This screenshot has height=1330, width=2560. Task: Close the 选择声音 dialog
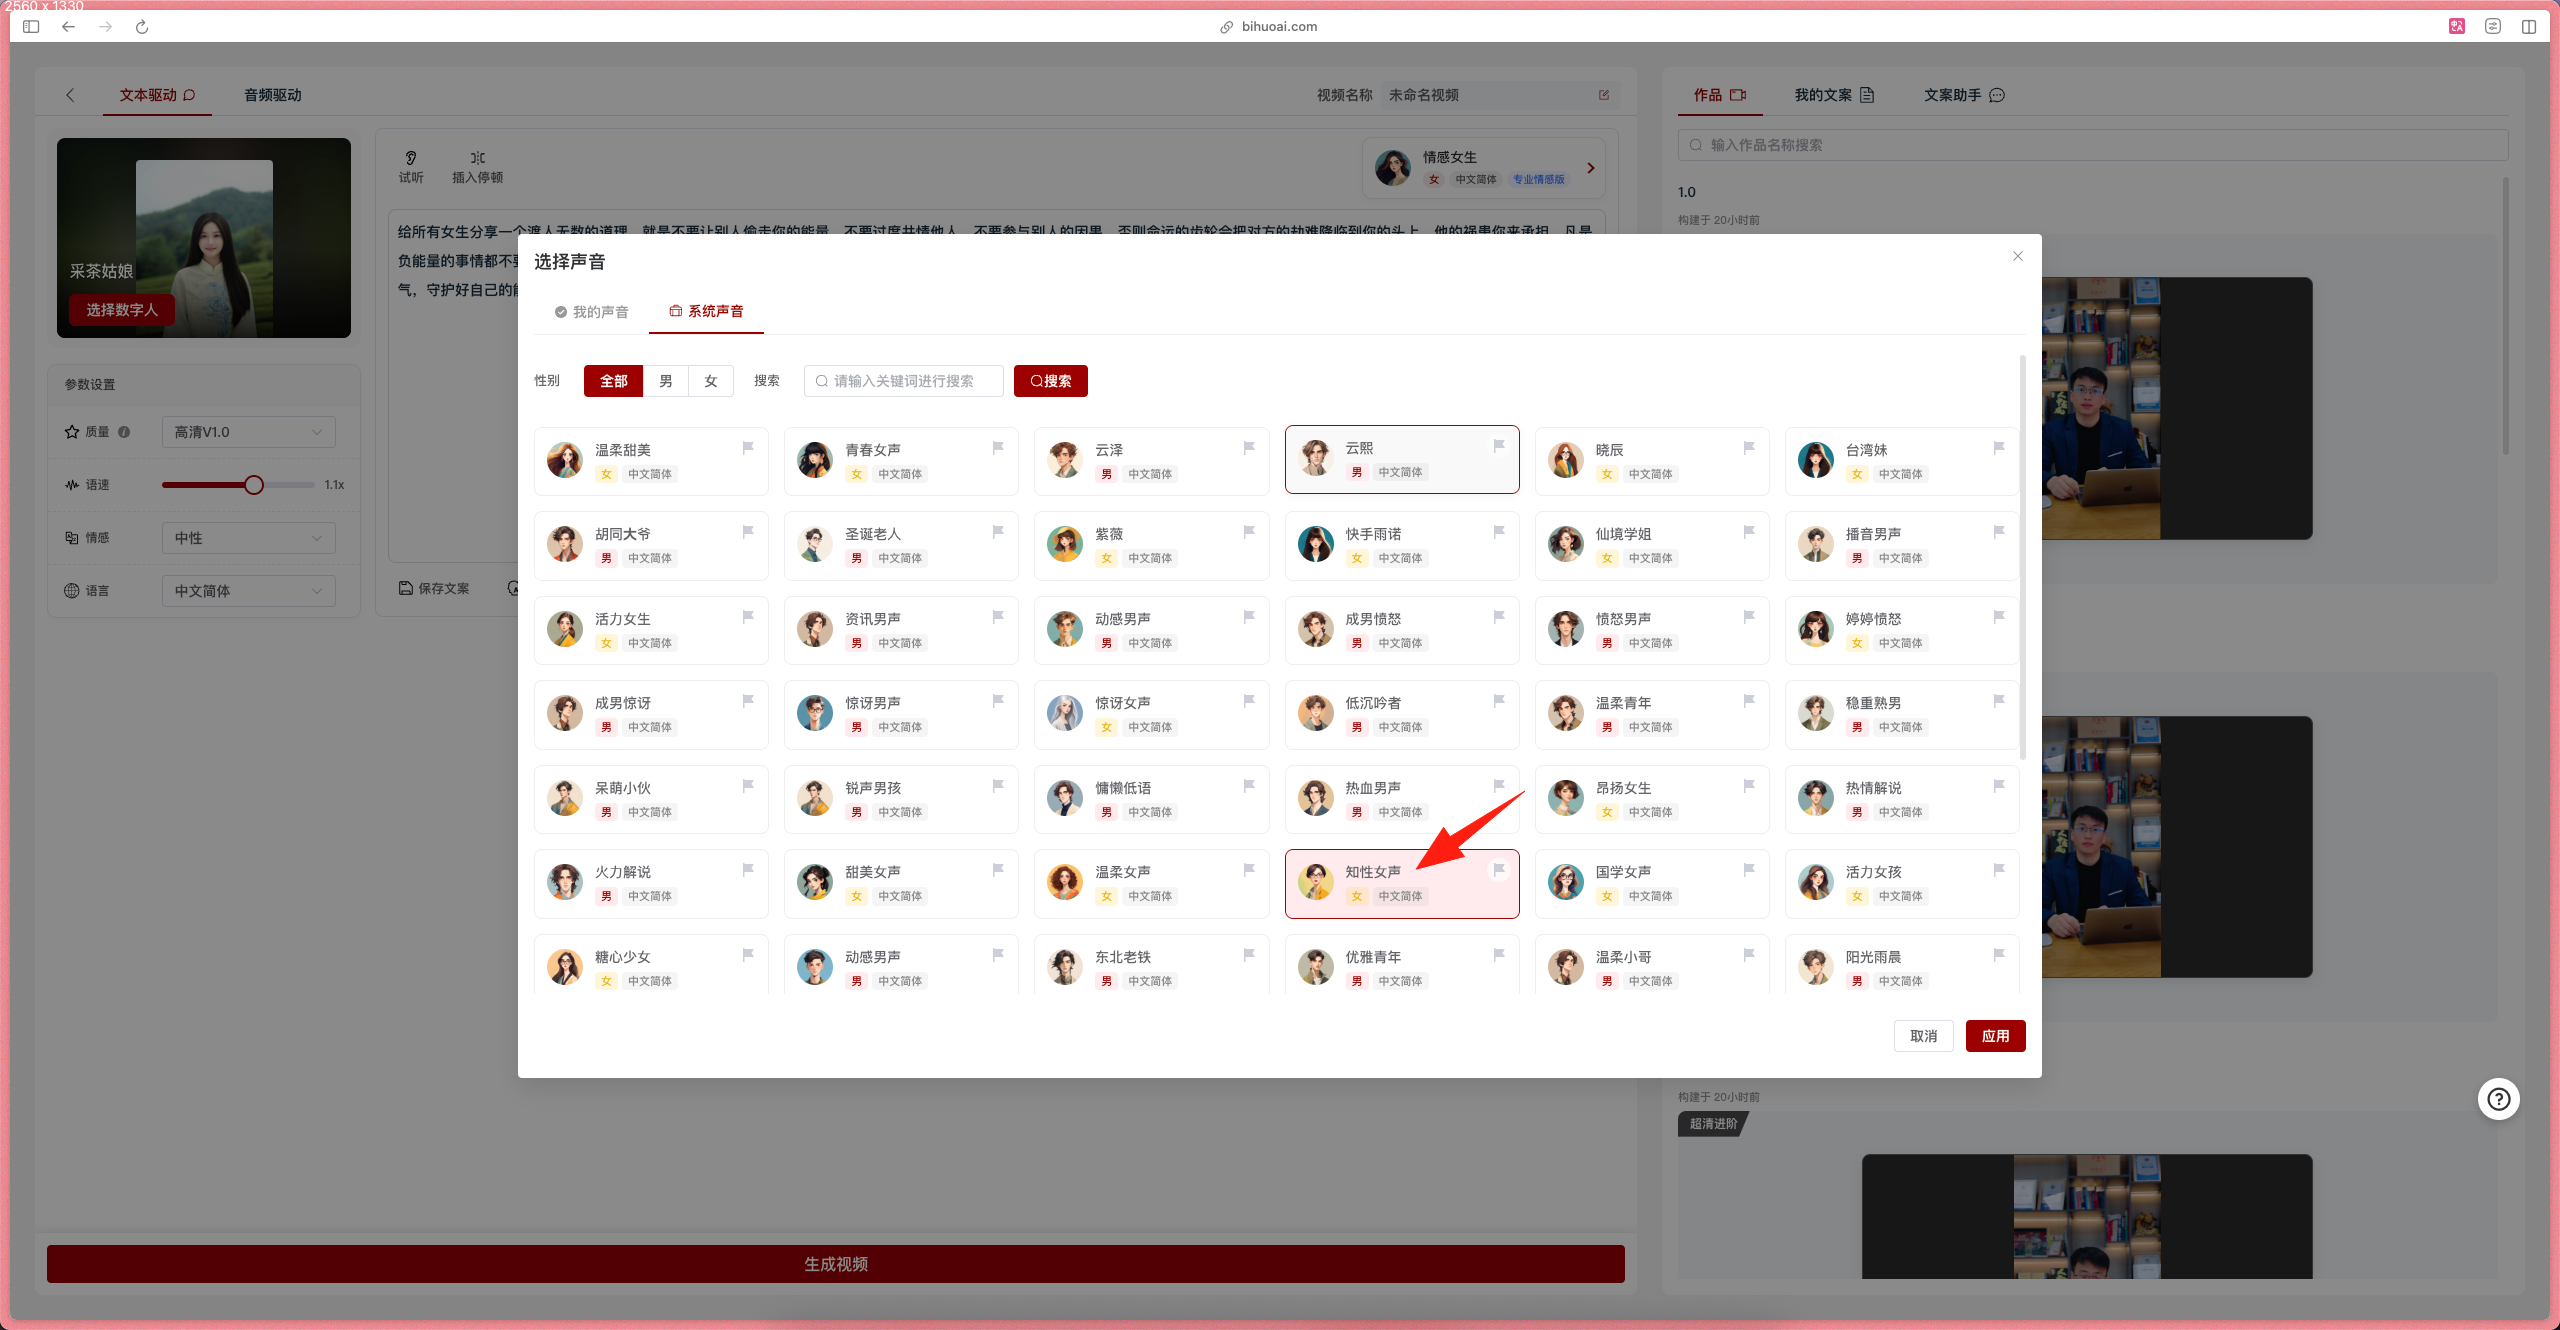point(2017,256)
